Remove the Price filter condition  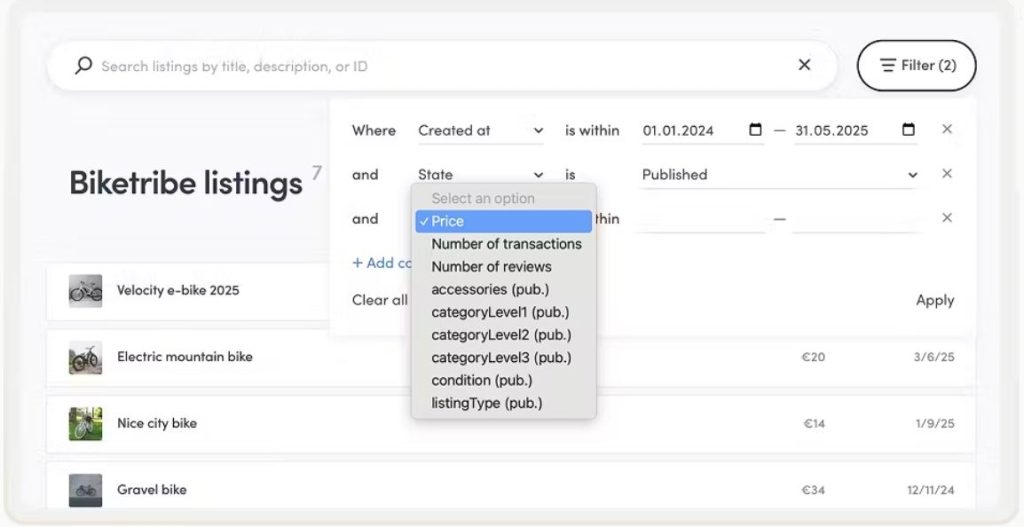[x=947, y=217]
